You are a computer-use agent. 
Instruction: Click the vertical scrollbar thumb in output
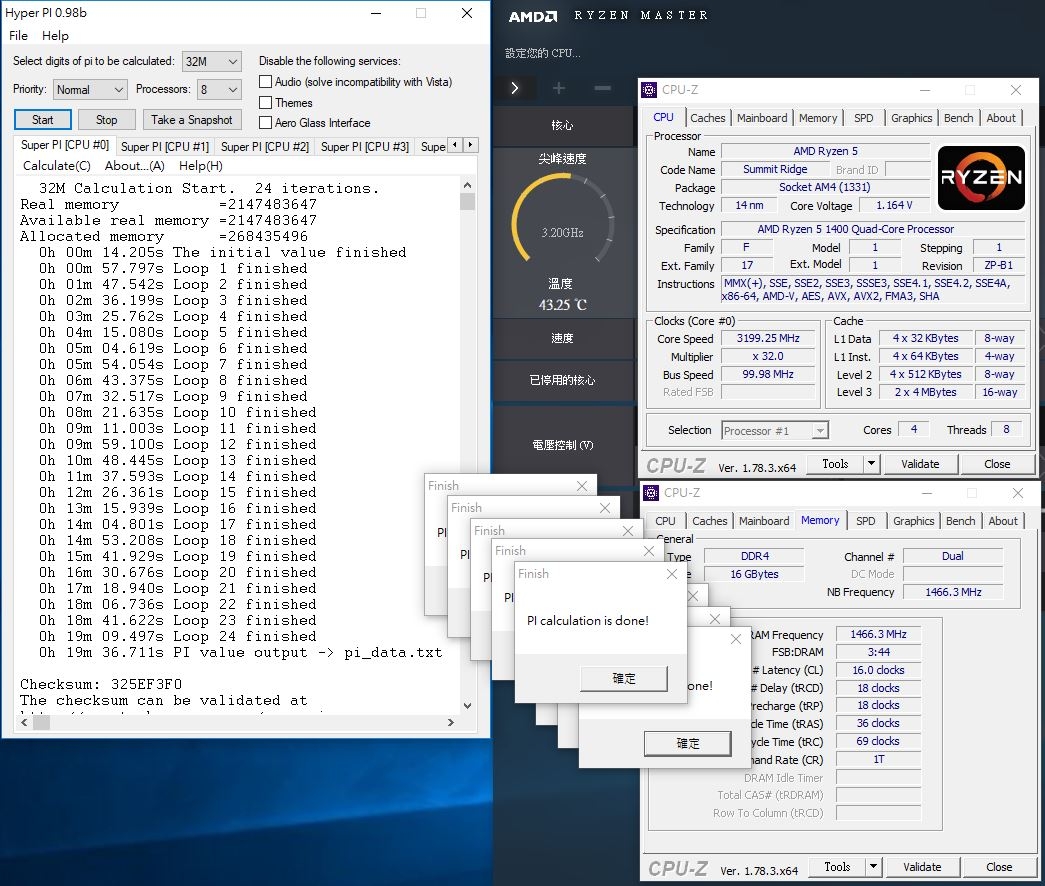coord(467,201)
